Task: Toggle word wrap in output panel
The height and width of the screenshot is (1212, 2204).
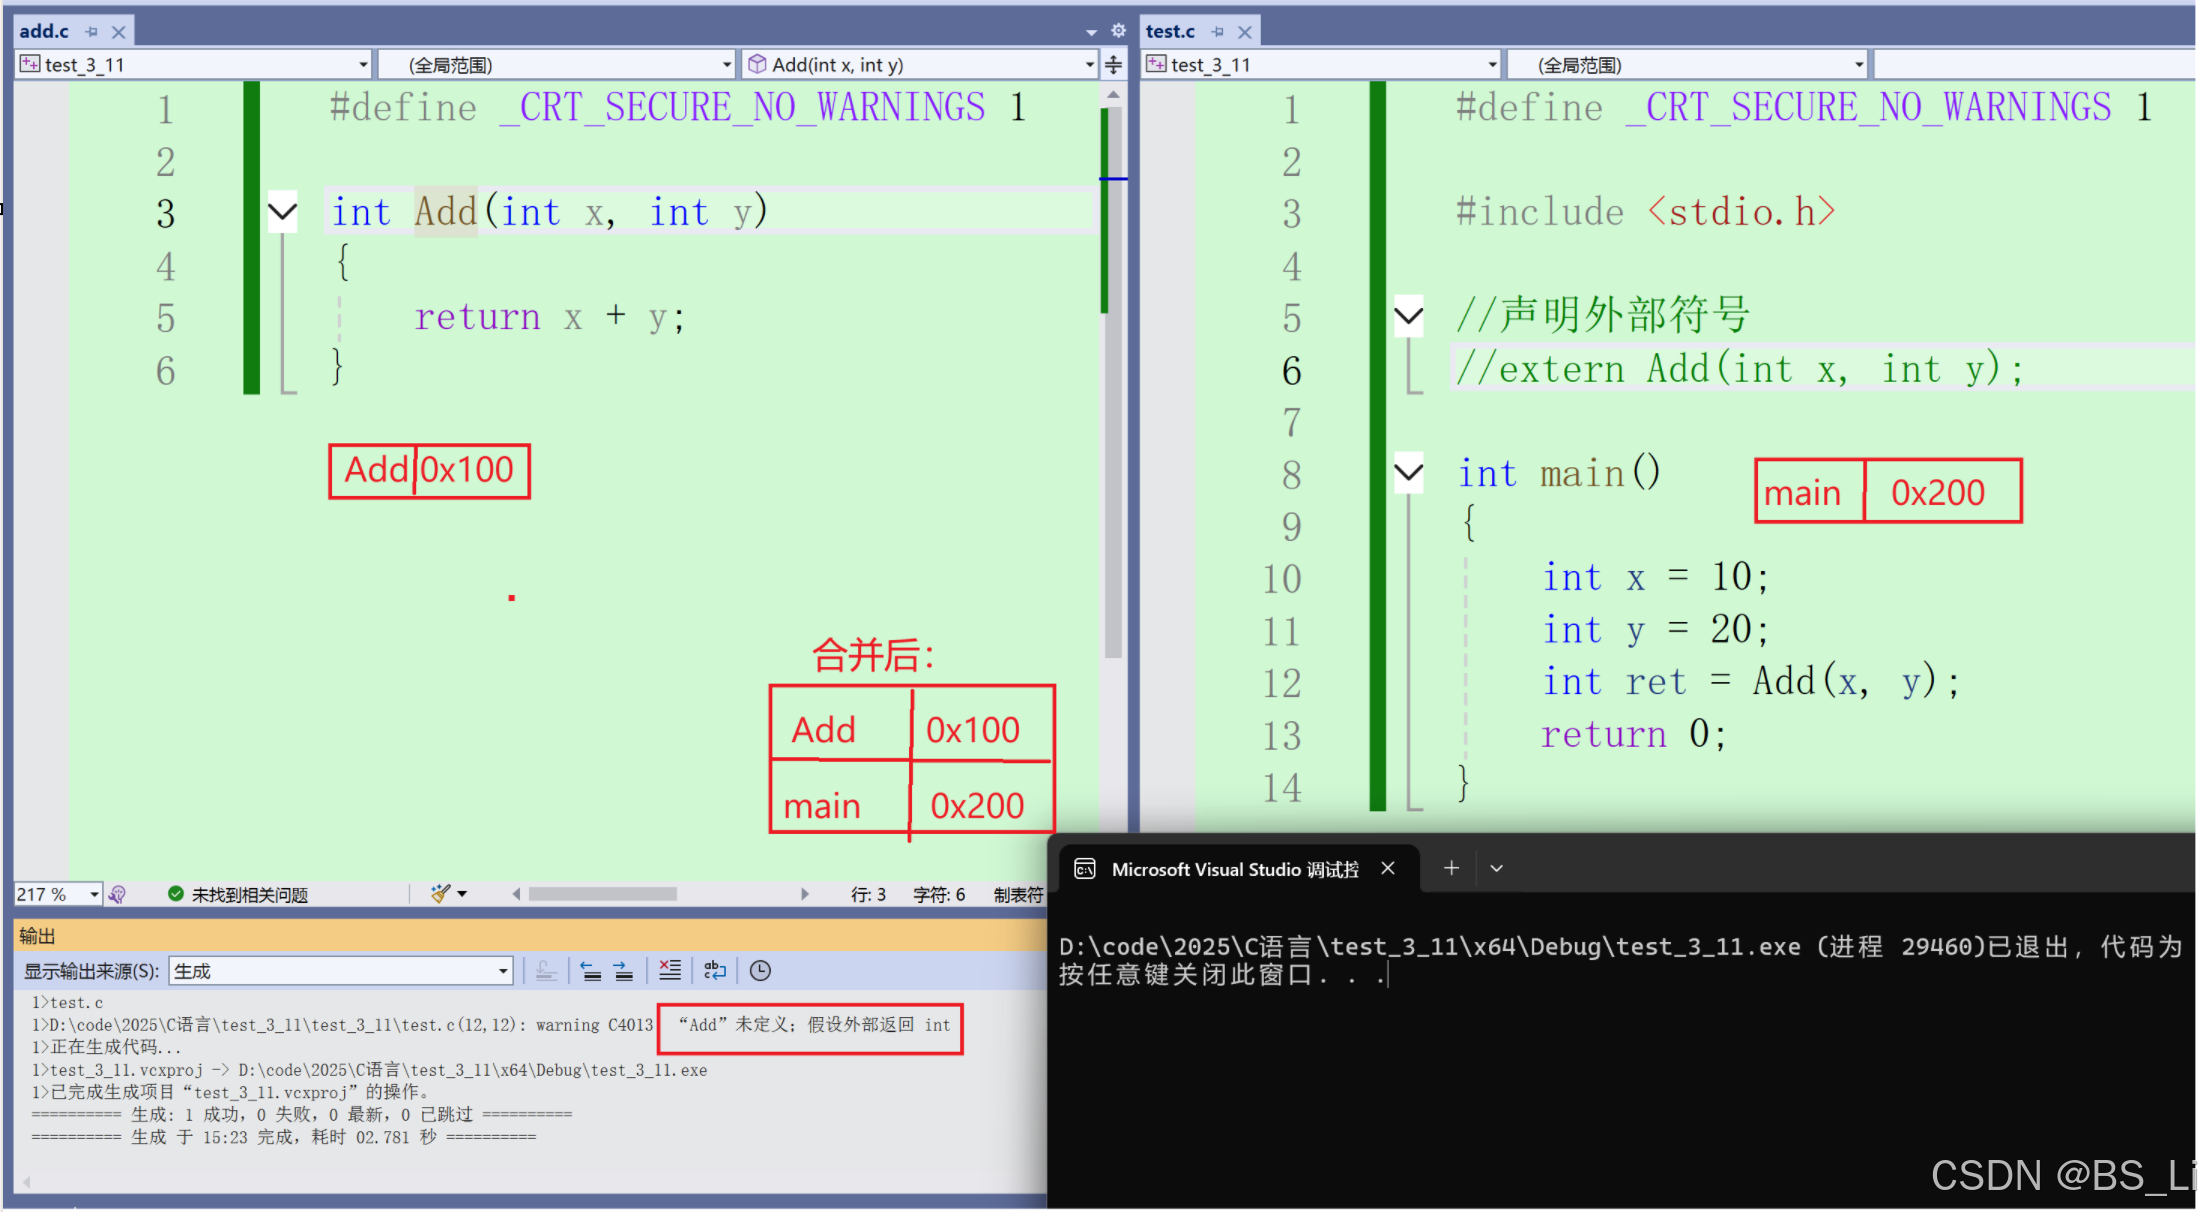Action: [x=715, y=970]
